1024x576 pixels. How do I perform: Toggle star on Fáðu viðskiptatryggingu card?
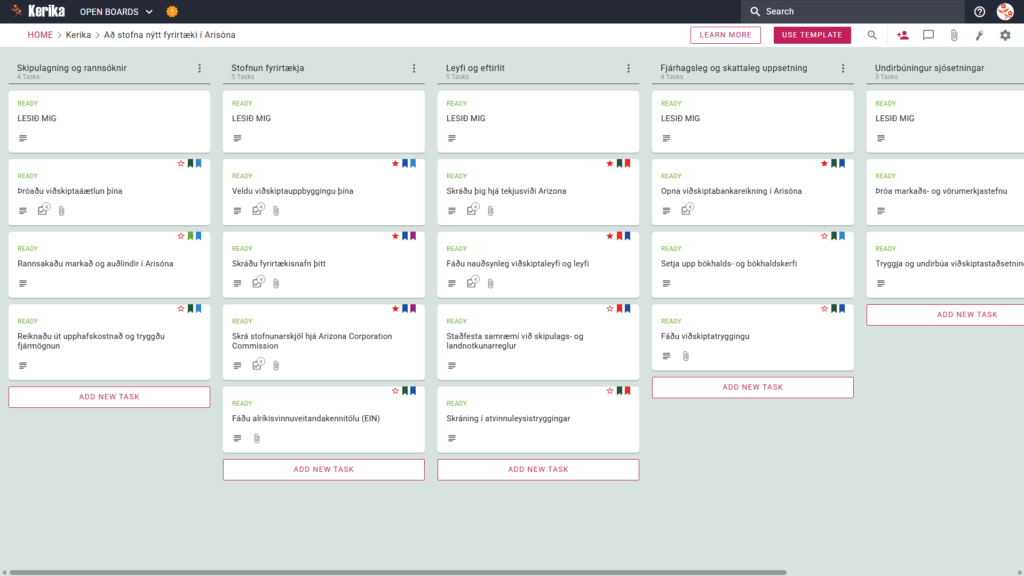pyautogui.click(x=824, y=308)
